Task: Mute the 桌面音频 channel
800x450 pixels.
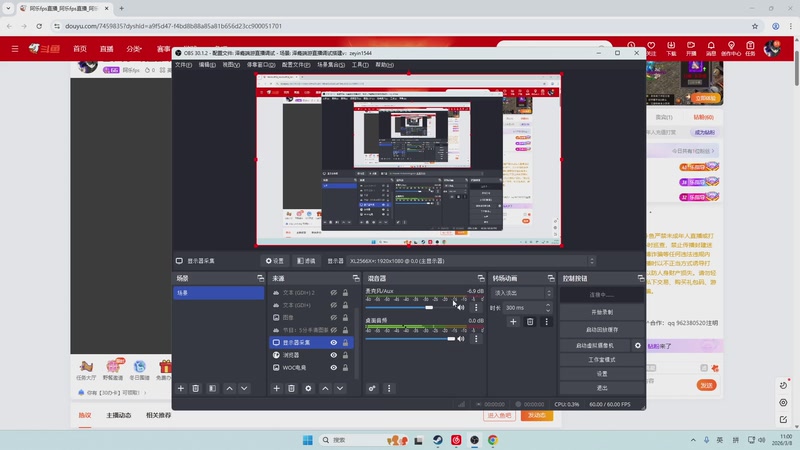Action: (461, 338)
